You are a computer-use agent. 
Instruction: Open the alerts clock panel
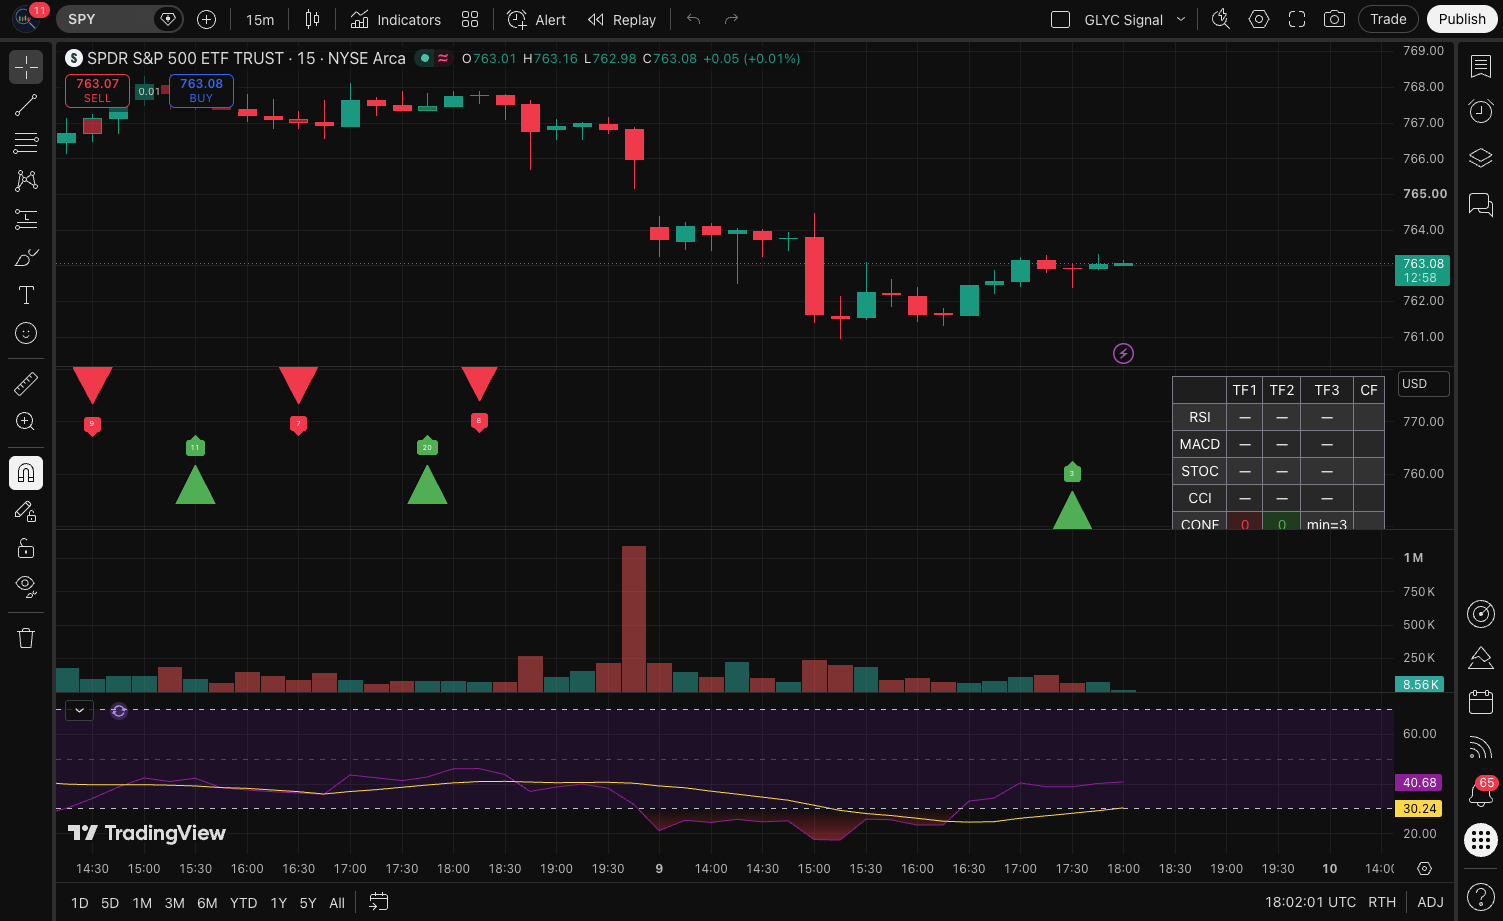coord(1480,111)
